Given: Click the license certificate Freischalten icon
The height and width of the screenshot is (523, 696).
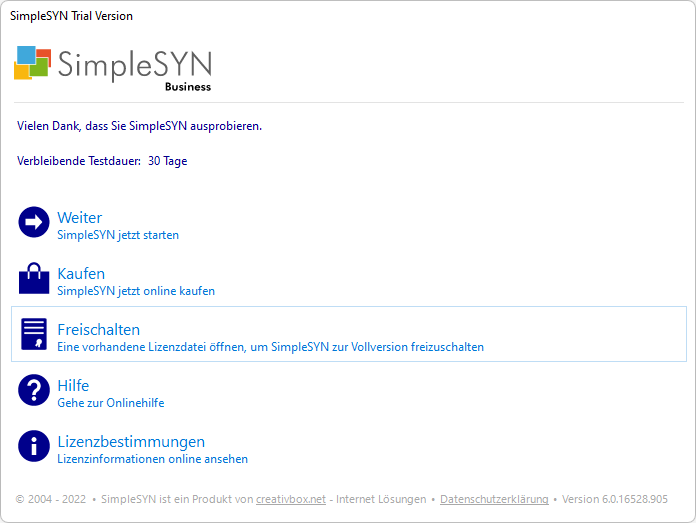Looking at the screenshot, I should coord(34,334).
